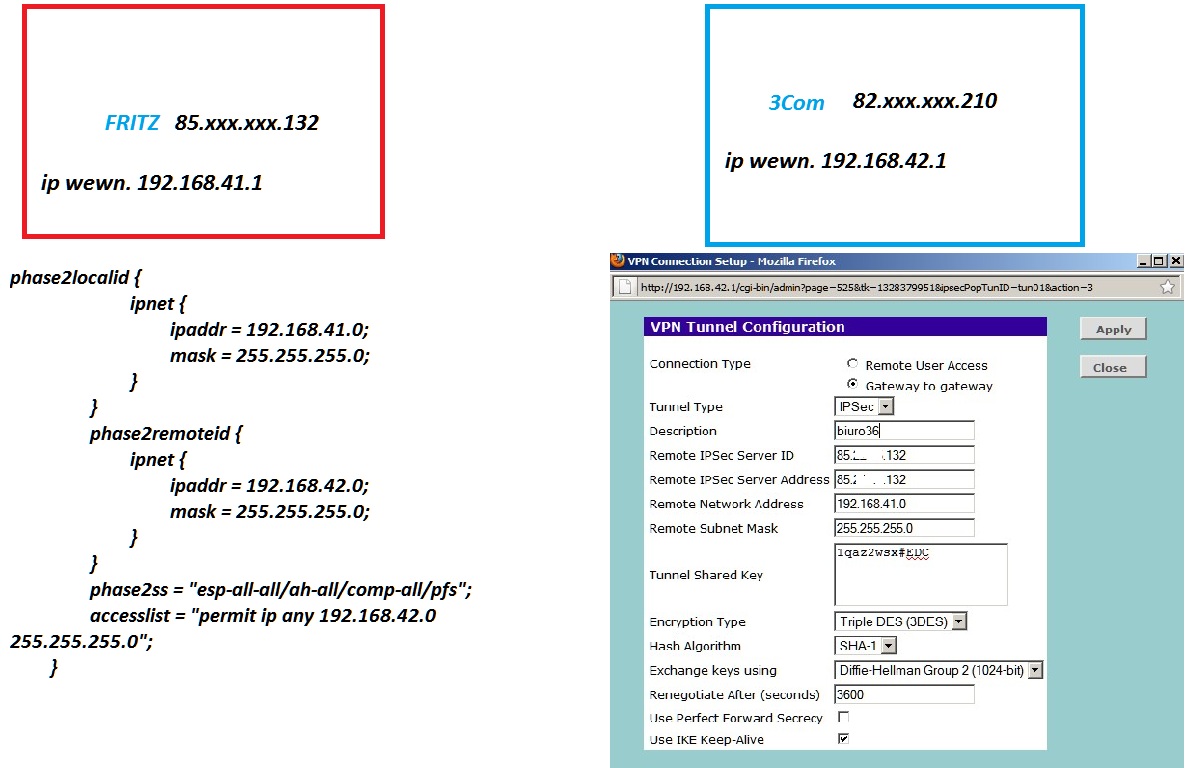
Task: Click the Remote IPSec Server ID field
Action: point(905,455)
